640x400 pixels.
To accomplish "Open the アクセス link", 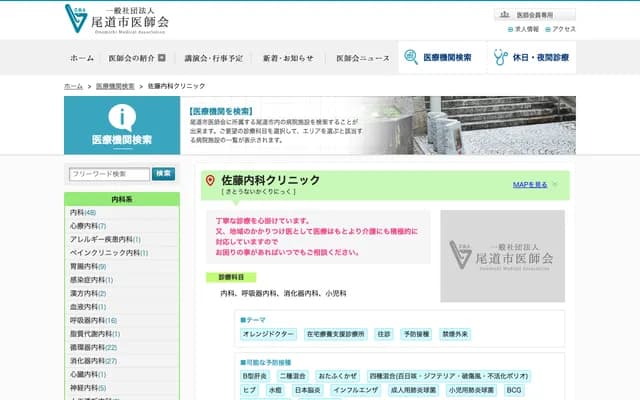I will [564, 29].
